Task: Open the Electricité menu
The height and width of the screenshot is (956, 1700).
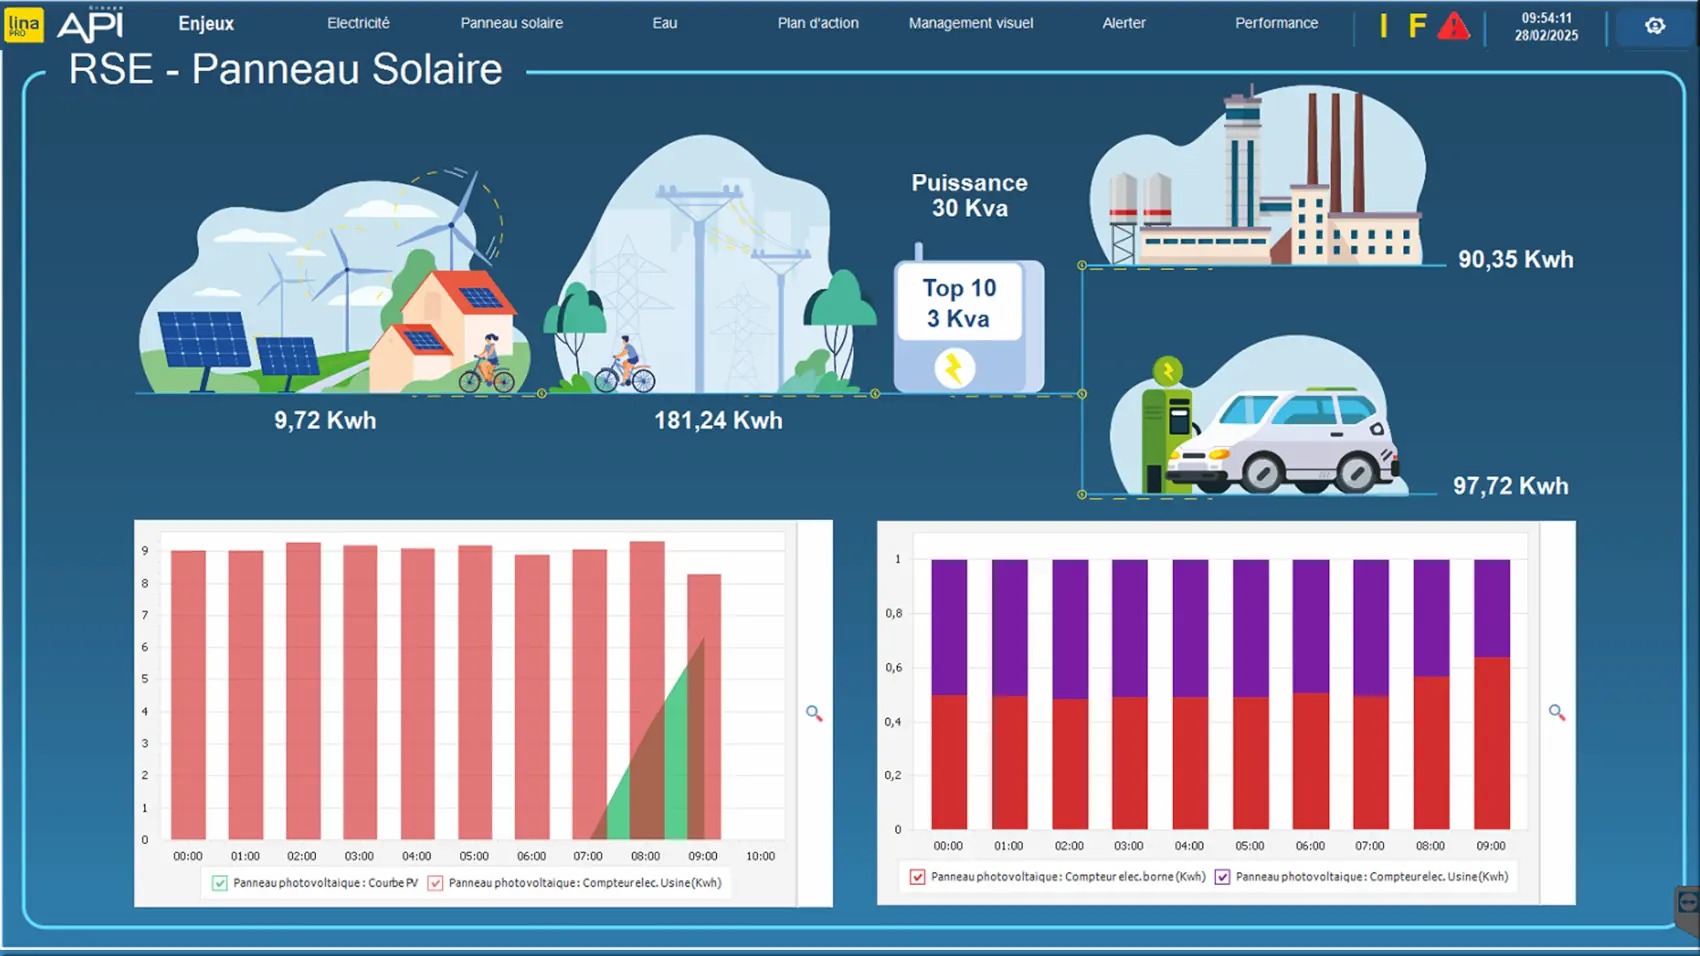Action: pos(358,23)
